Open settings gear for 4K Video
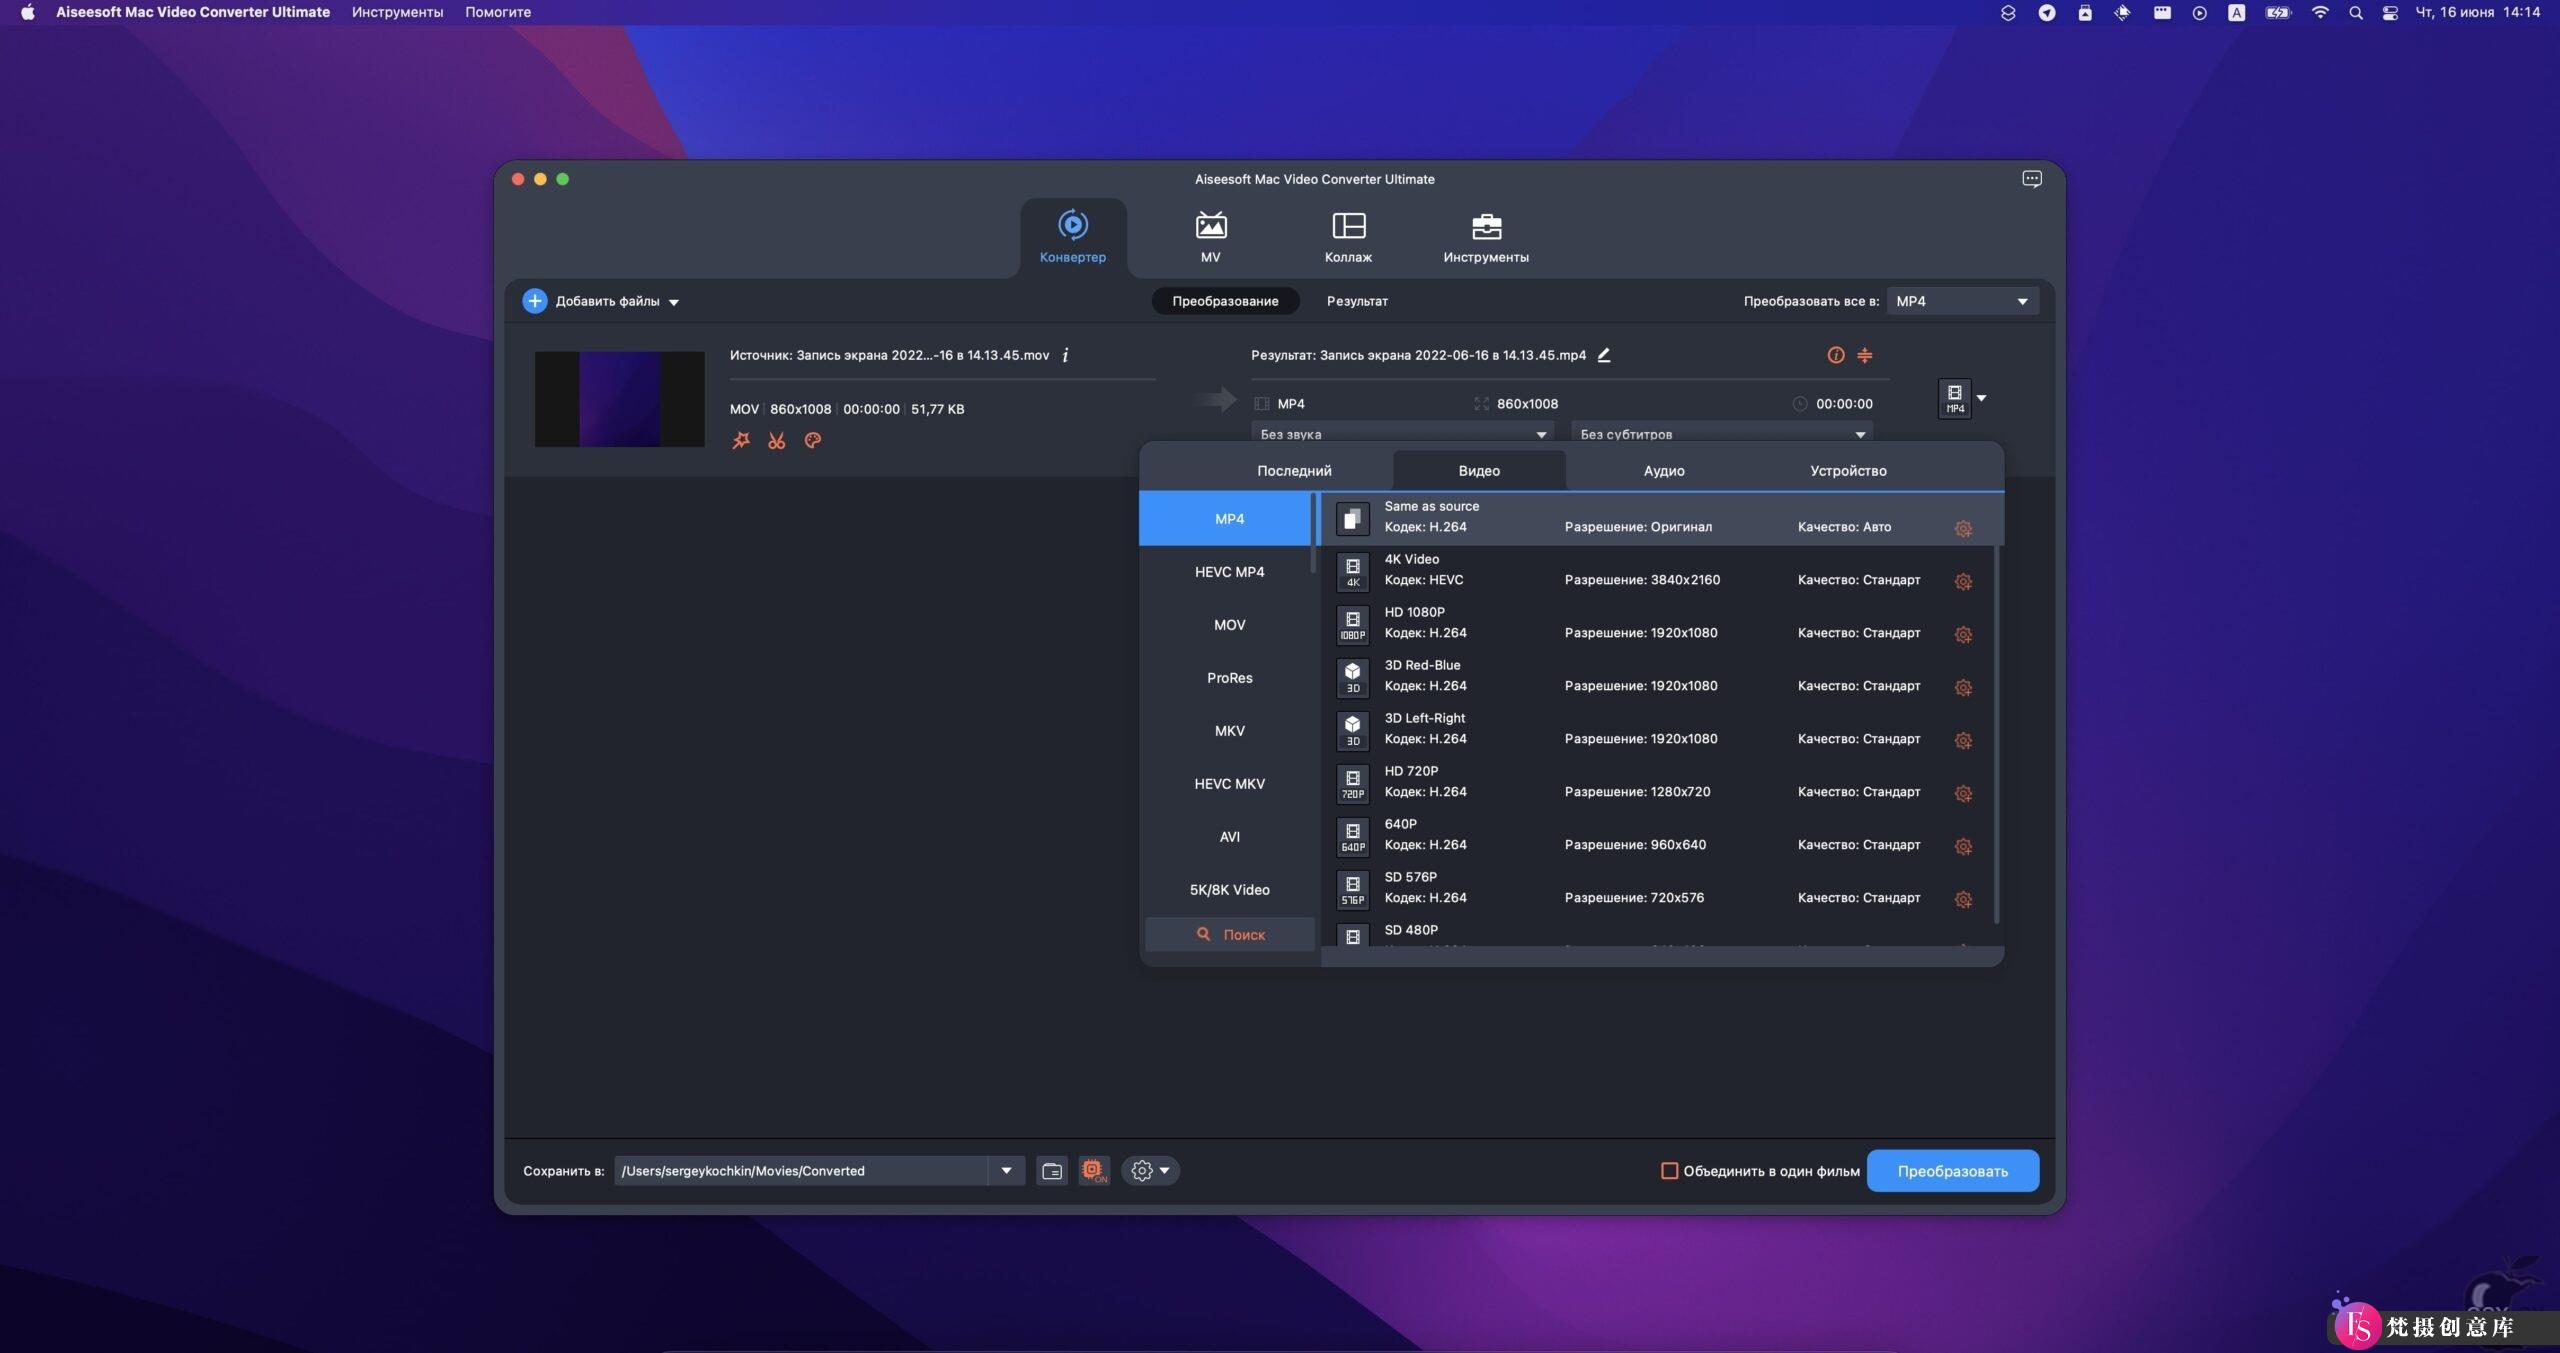The width and height of the screenshot is (2560, 1353). 1963,581
